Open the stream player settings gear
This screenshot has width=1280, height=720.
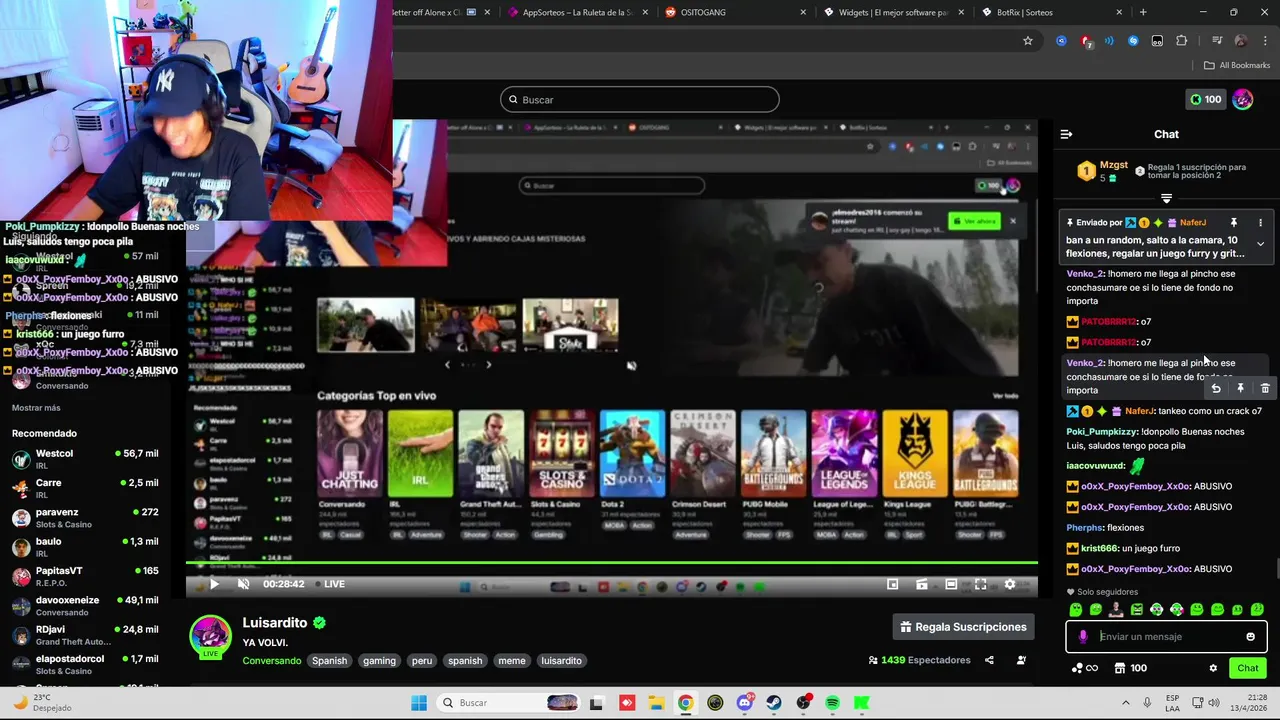pos(1010,584)
